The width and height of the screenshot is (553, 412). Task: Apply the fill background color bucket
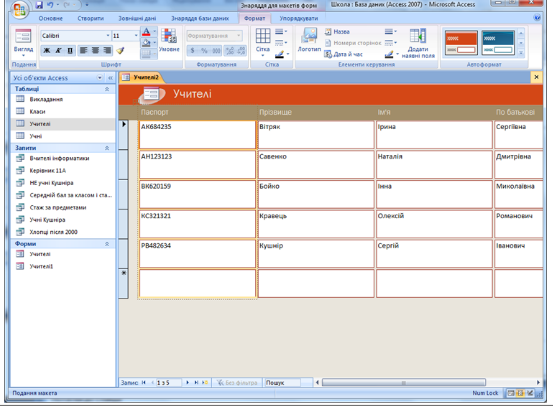point(146,43)
